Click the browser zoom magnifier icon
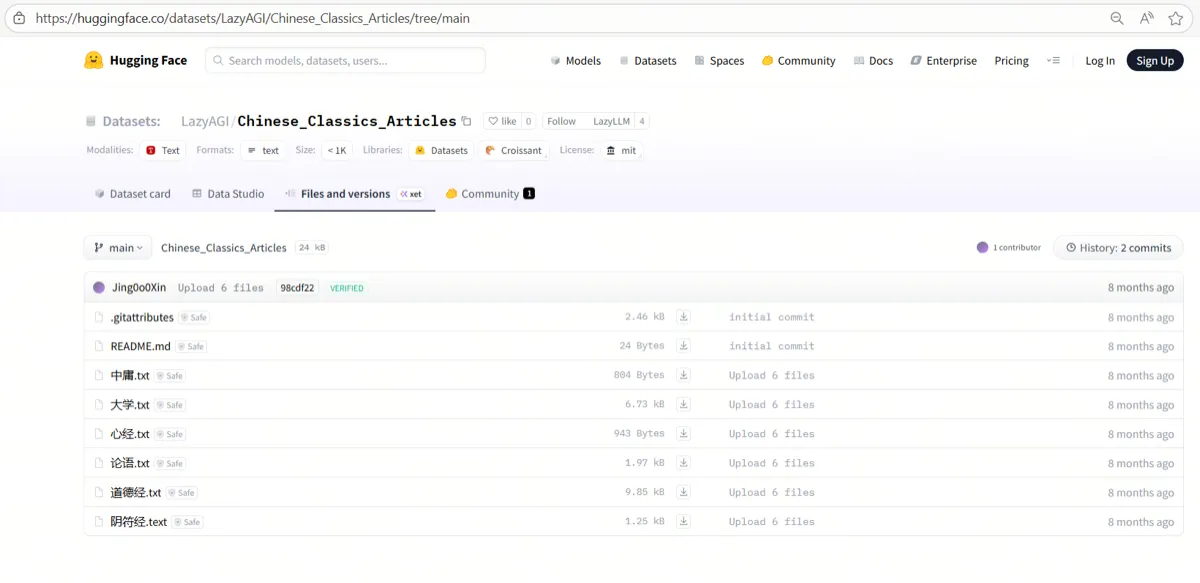This screenshot has height=583, width=1200. pos(1117,18)
